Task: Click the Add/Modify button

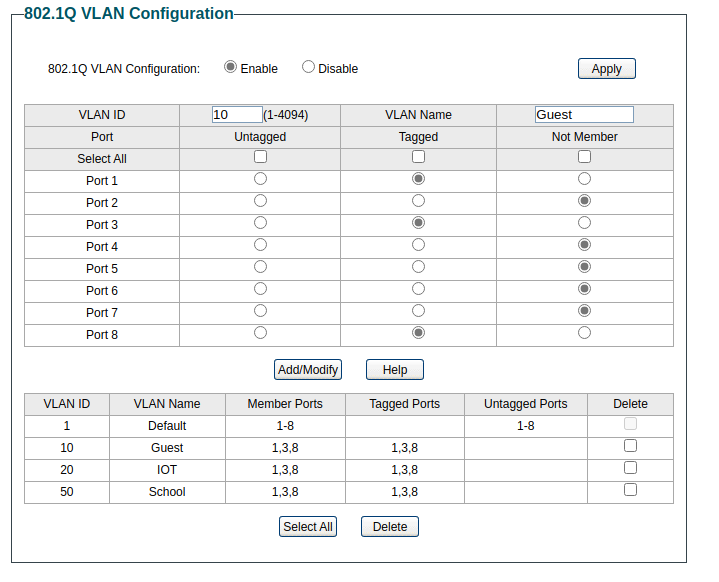Action: click(308, 370)
